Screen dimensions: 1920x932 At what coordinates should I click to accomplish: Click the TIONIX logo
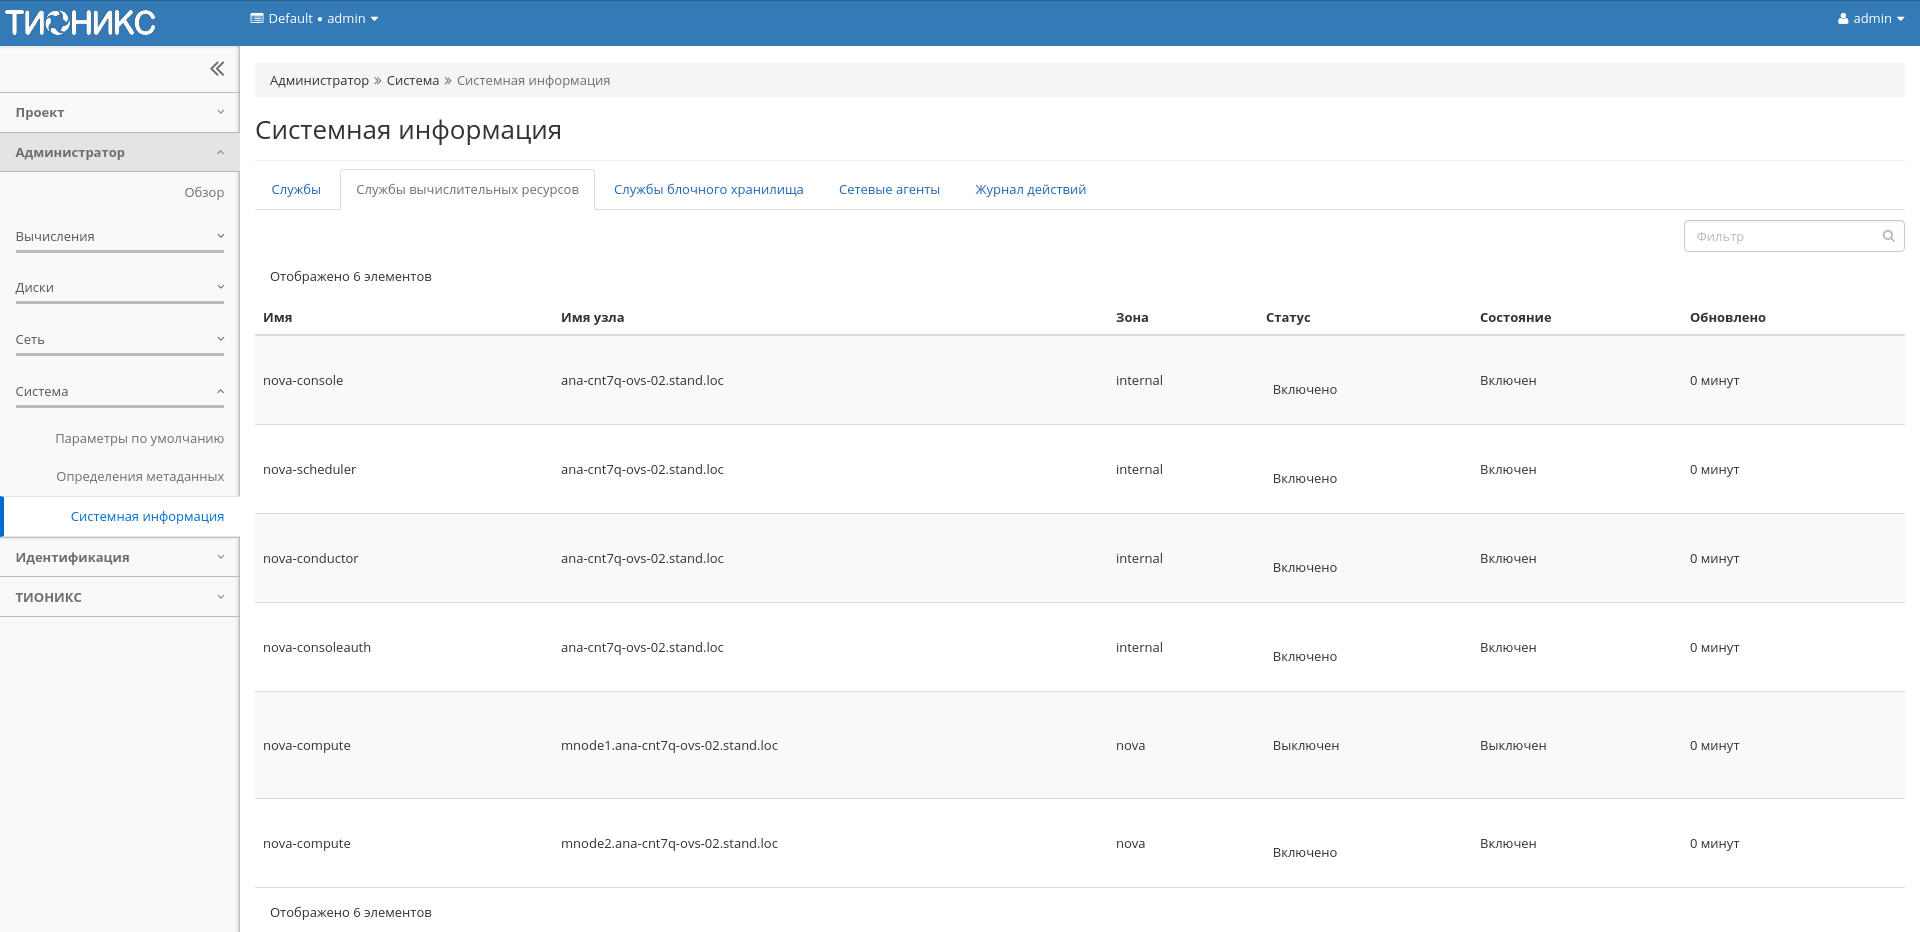(x=81, y=22)
